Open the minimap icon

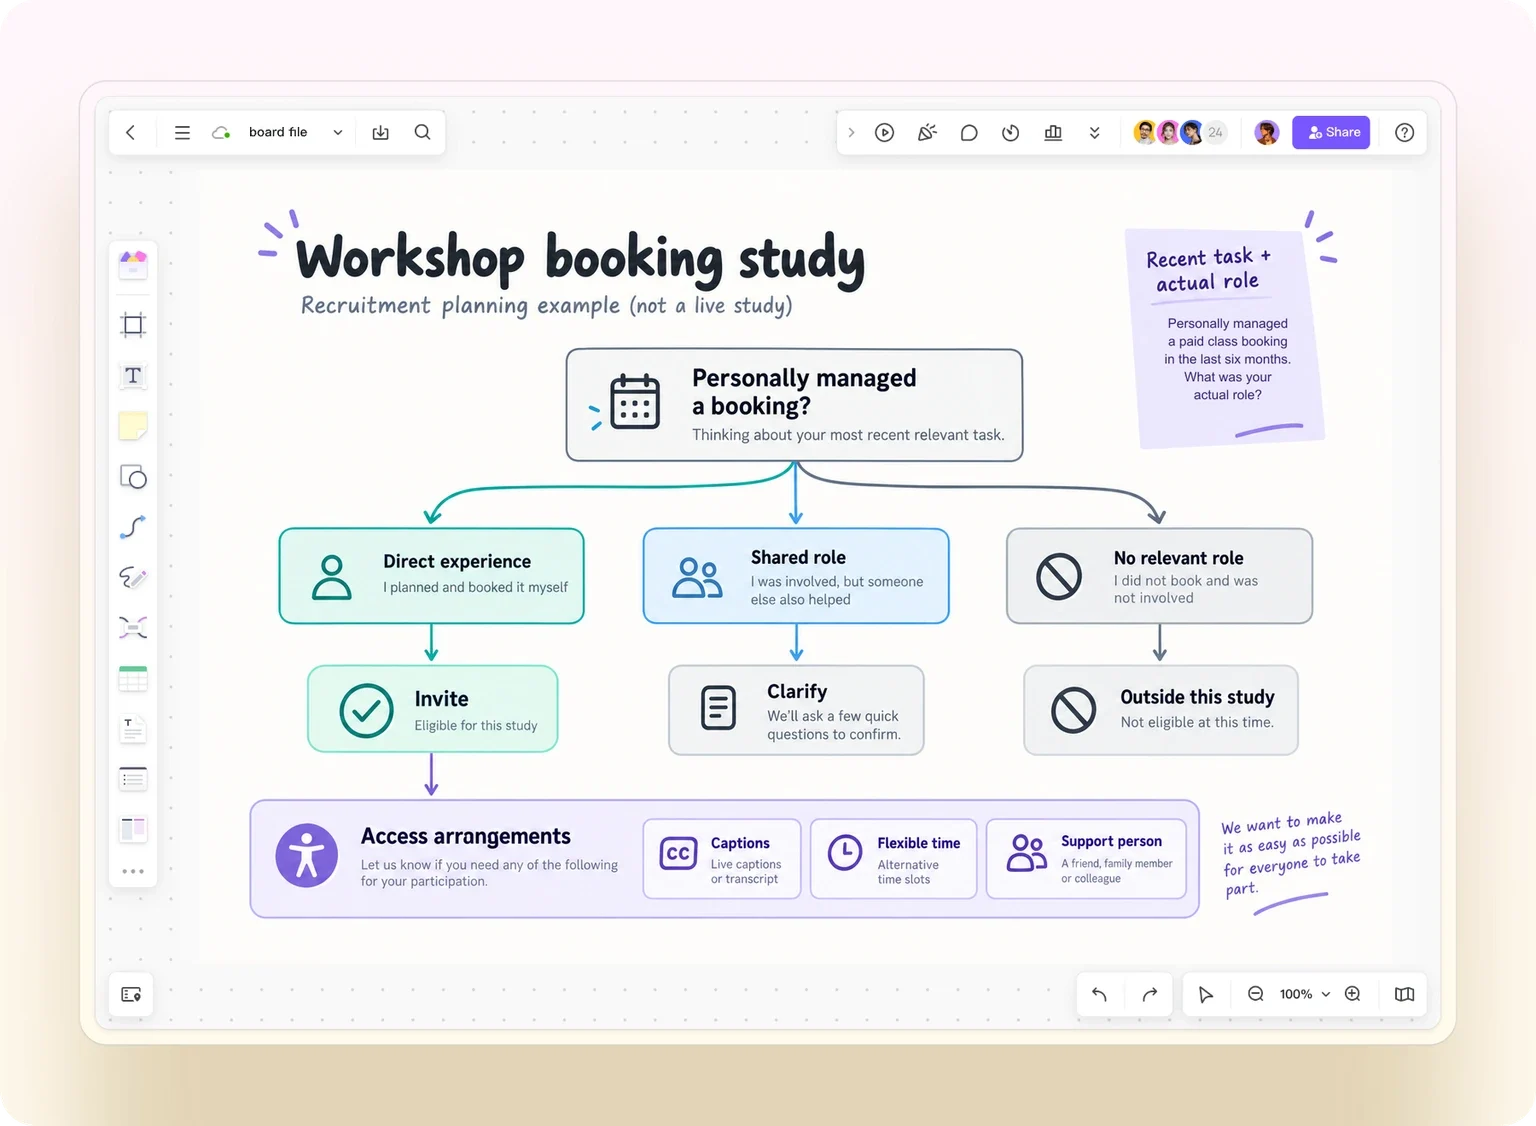[x=1404, y=994]
